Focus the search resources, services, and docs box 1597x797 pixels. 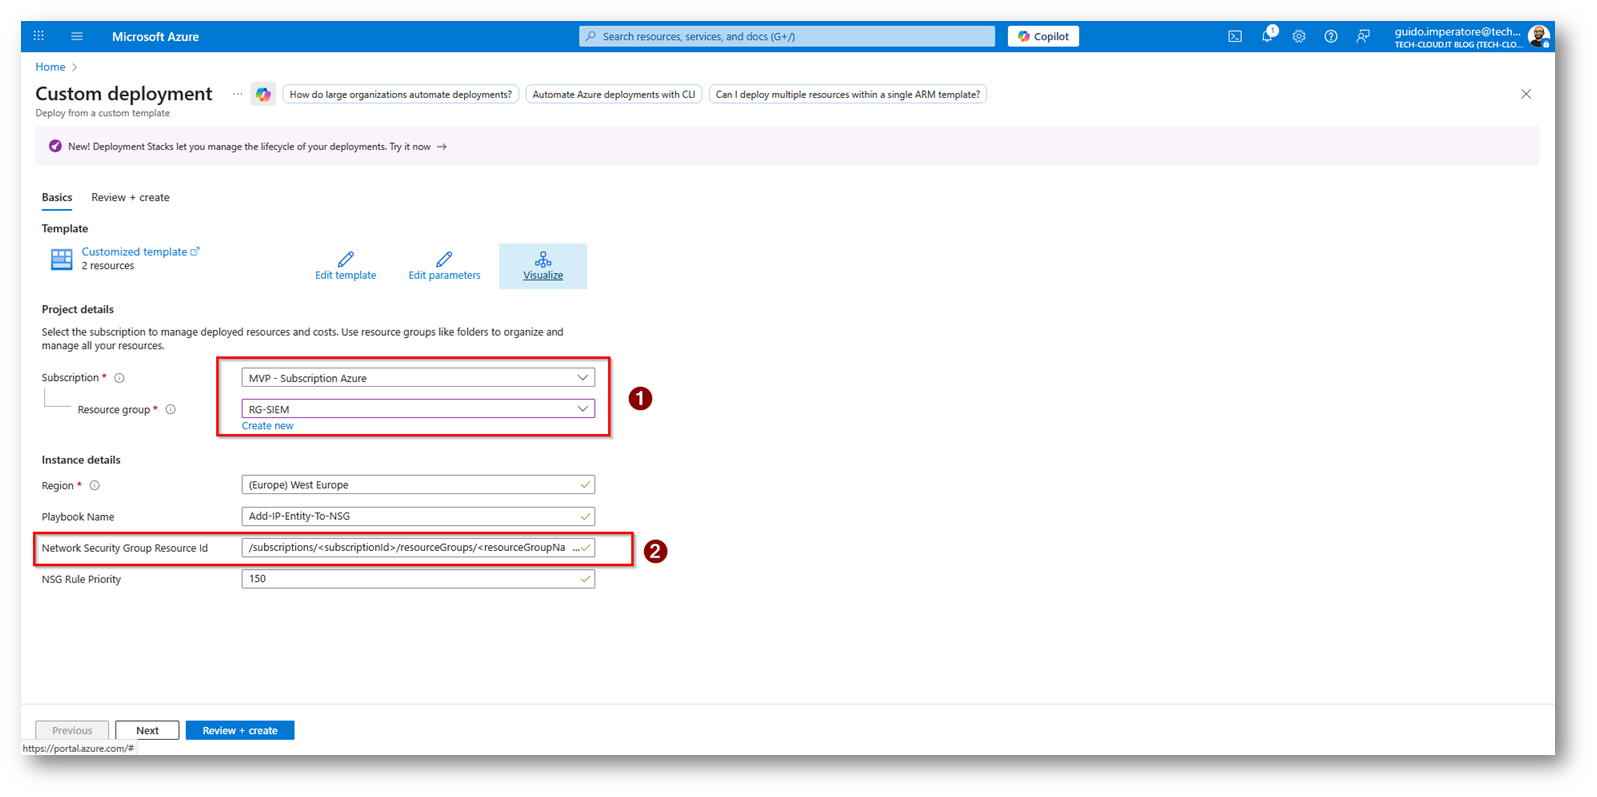pos(787,36)
